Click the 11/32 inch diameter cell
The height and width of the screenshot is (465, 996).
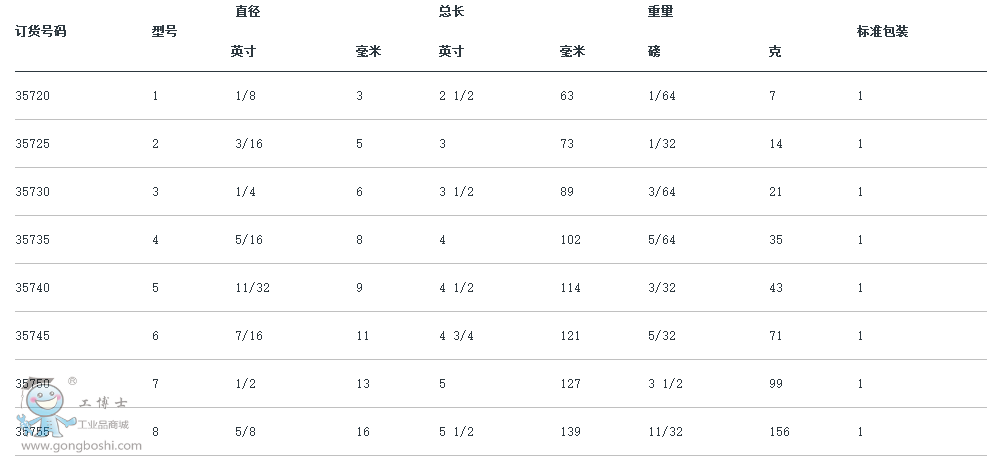250,288
